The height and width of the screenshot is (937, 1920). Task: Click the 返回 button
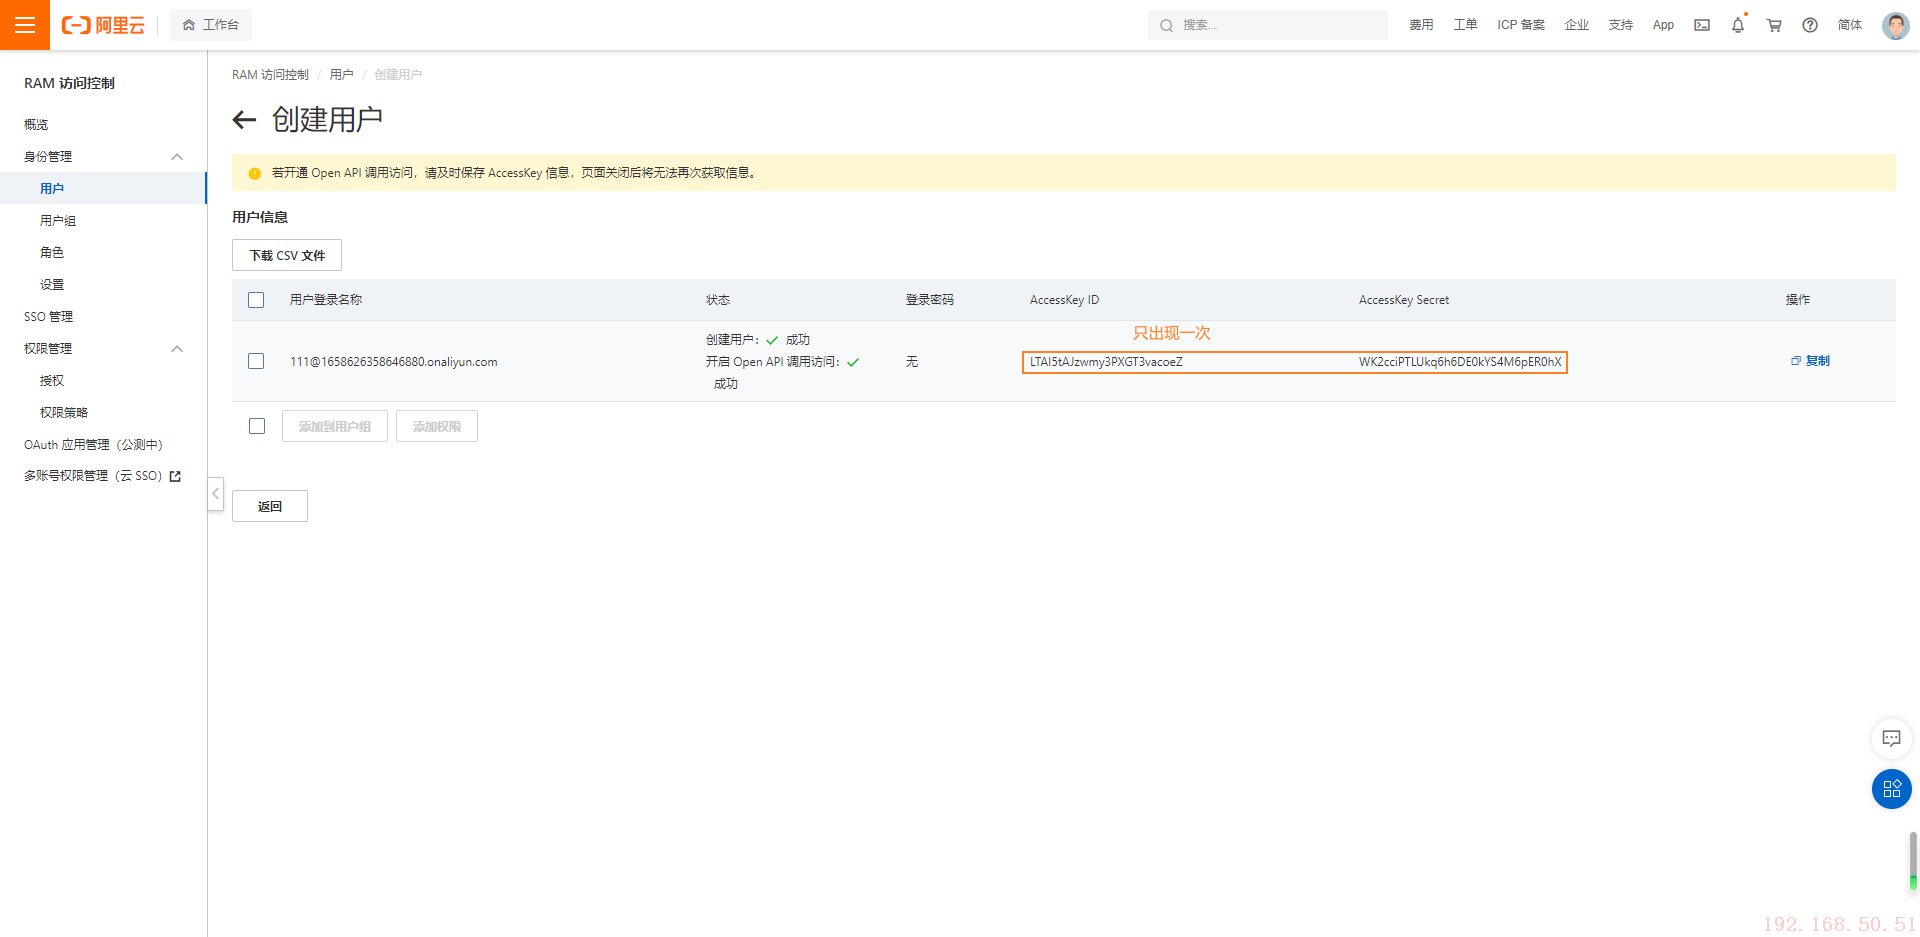(x=270, y=506)
